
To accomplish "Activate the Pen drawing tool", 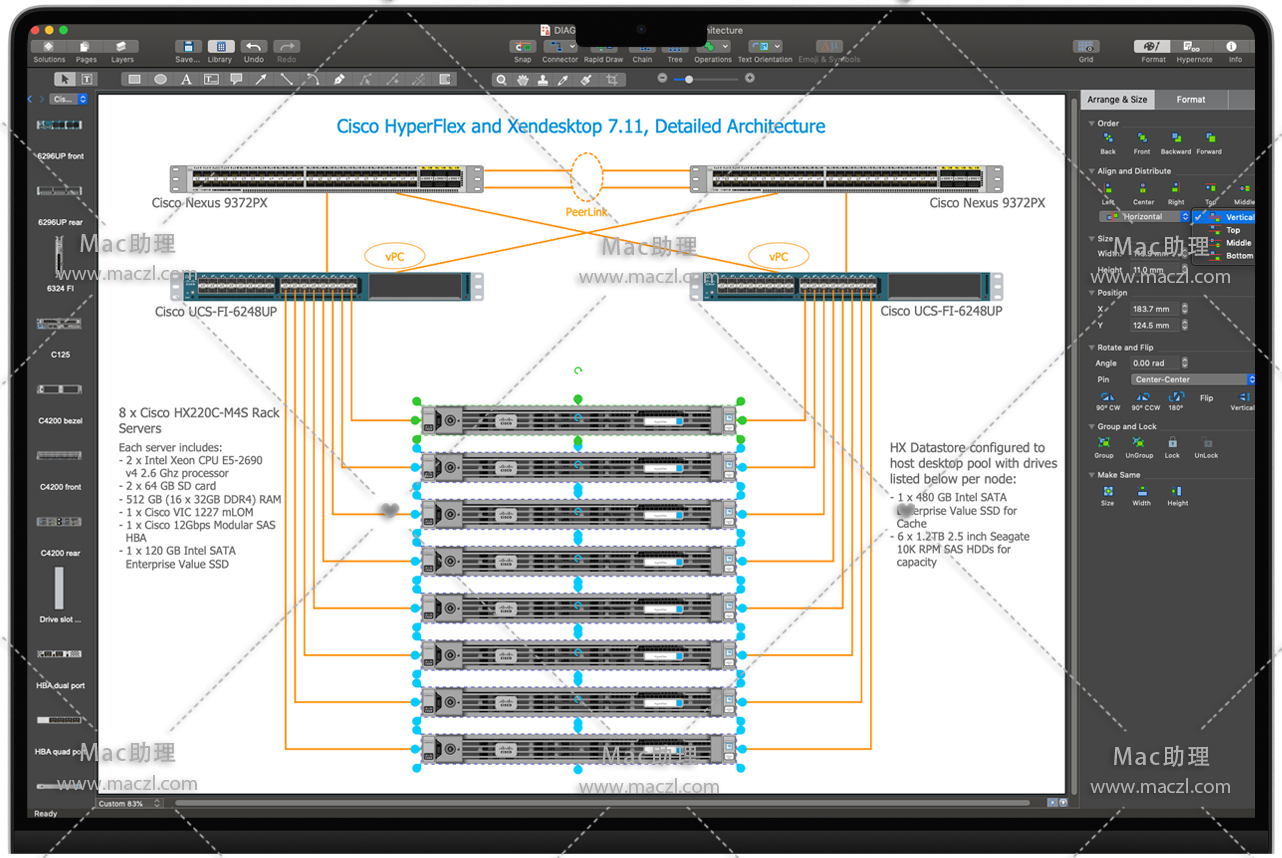I will coord(339,79).
